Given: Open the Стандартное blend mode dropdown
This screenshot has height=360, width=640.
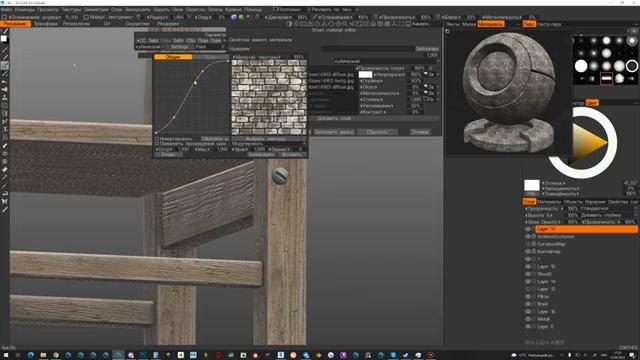Looking at the screenshot, I should click(608, 209).
